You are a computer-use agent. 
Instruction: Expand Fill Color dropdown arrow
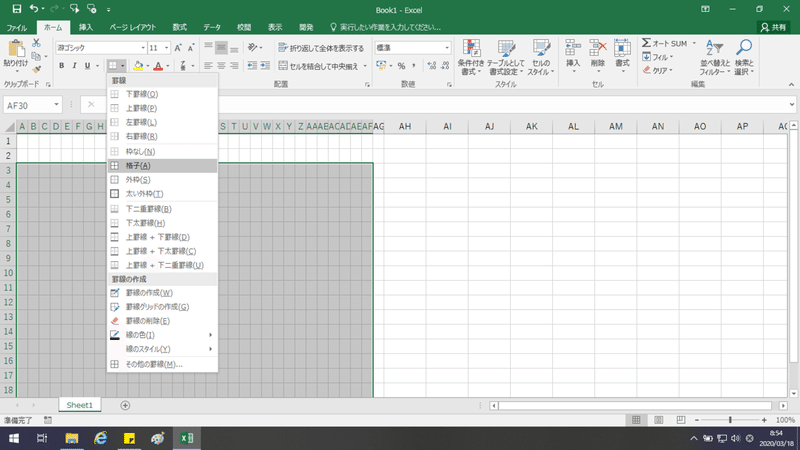(147, 66)
